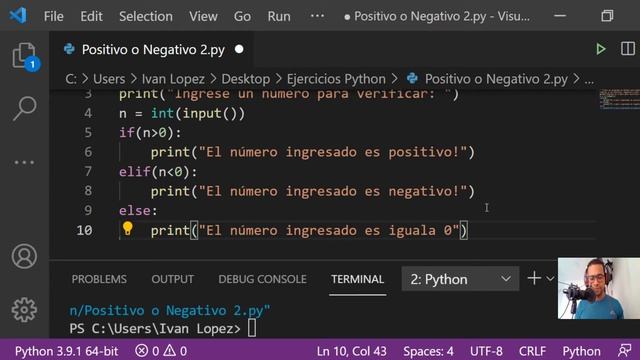Place cursor on 'if(n>0):' line
The width and height of the screenshot is (640, 360).
click(x=150, y=133)
